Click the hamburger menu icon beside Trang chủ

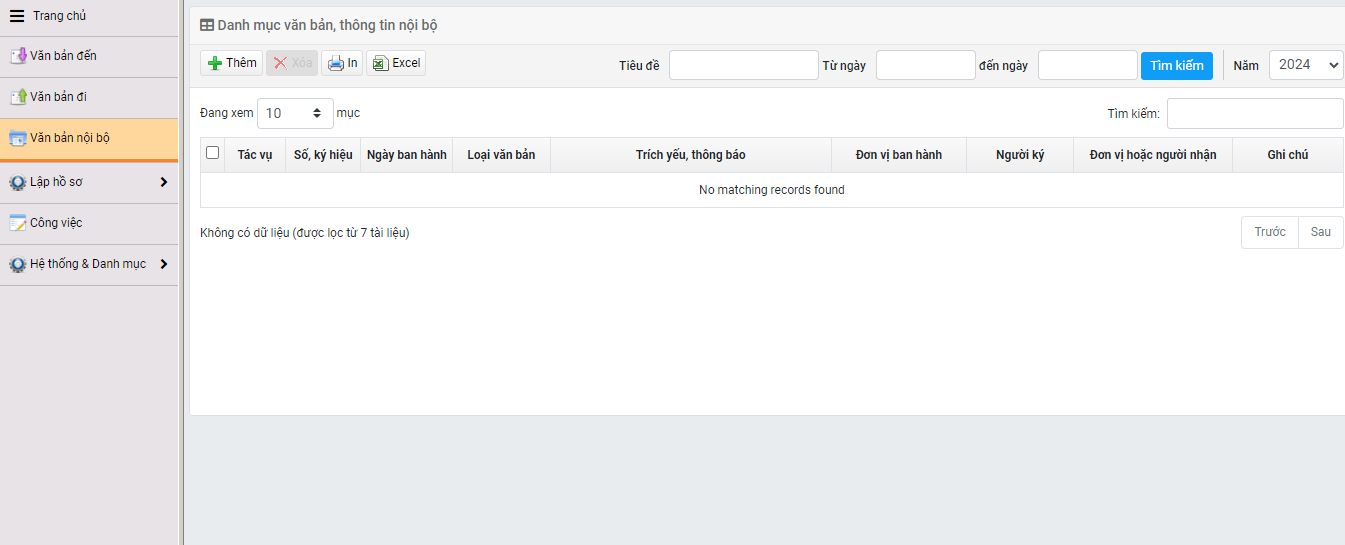pyautogui.click(x=17, y=16)
